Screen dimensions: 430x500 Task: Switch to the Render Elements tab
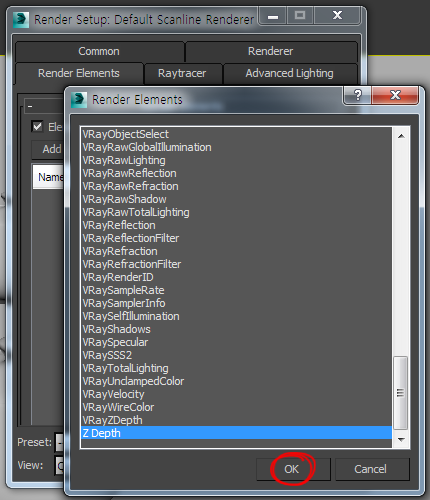click(79, 73)
